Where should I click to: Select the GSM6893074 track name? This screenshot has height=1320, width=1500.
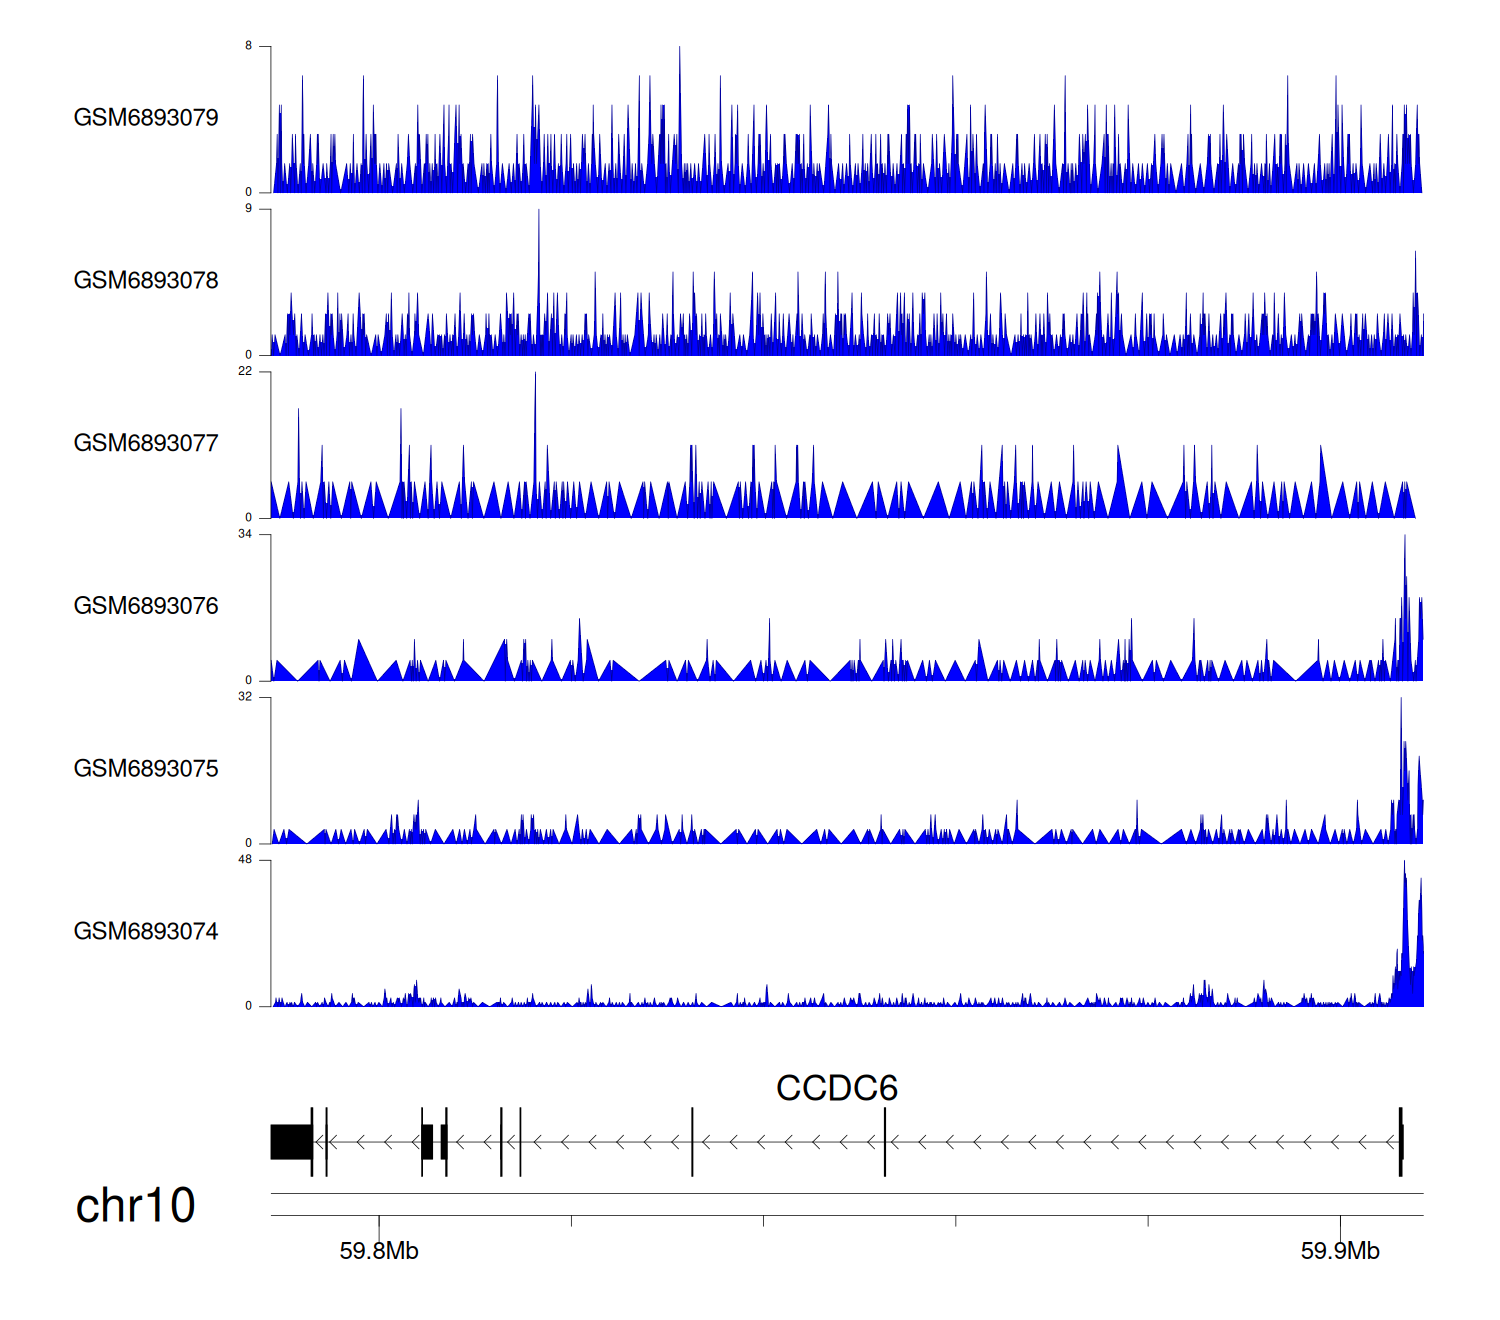click(146, 932)
